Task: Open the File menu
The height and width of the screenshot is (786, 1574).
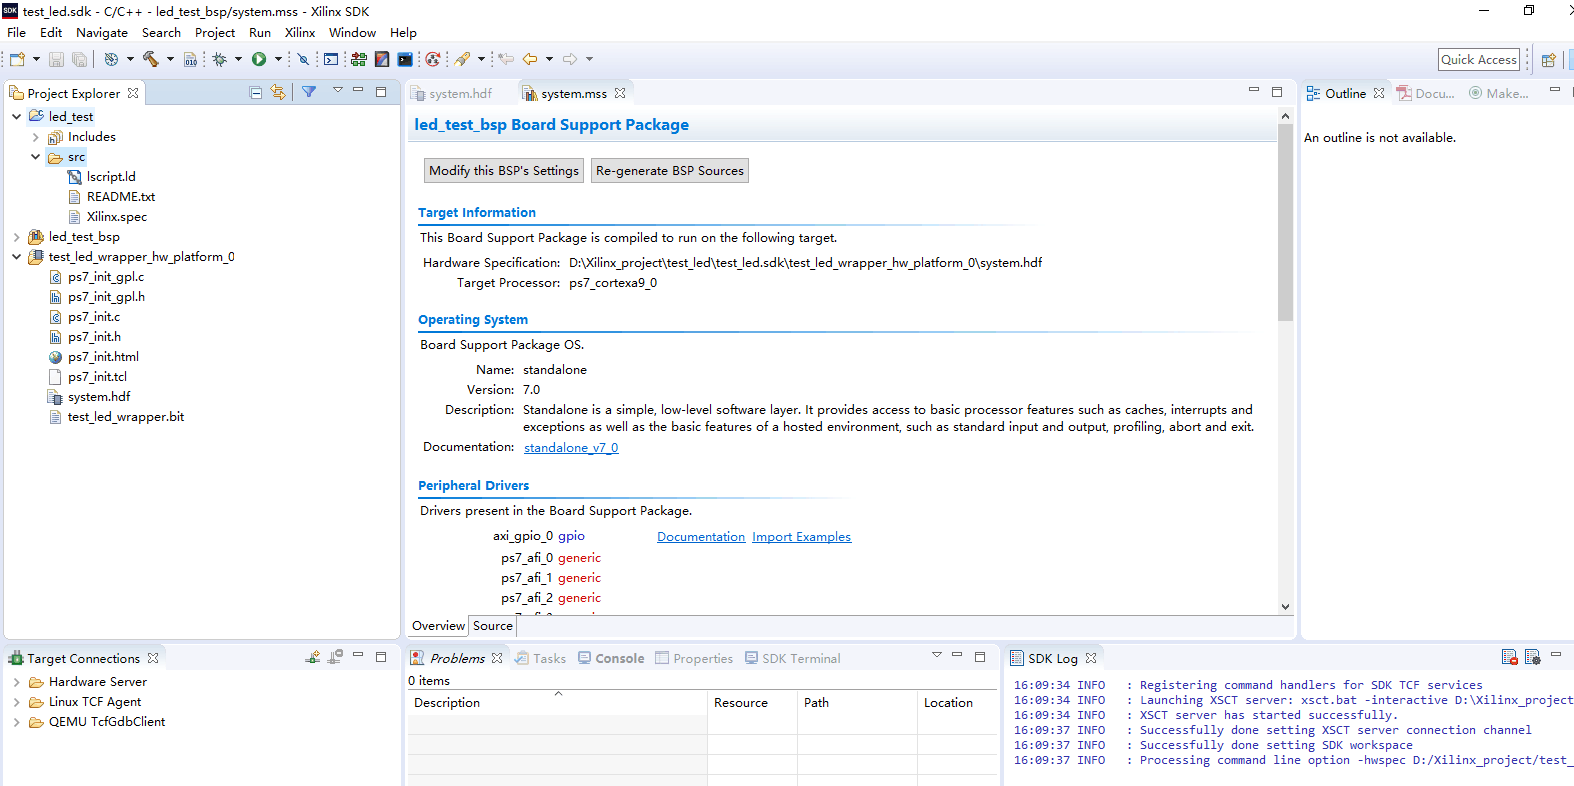Action: point(16,33)
